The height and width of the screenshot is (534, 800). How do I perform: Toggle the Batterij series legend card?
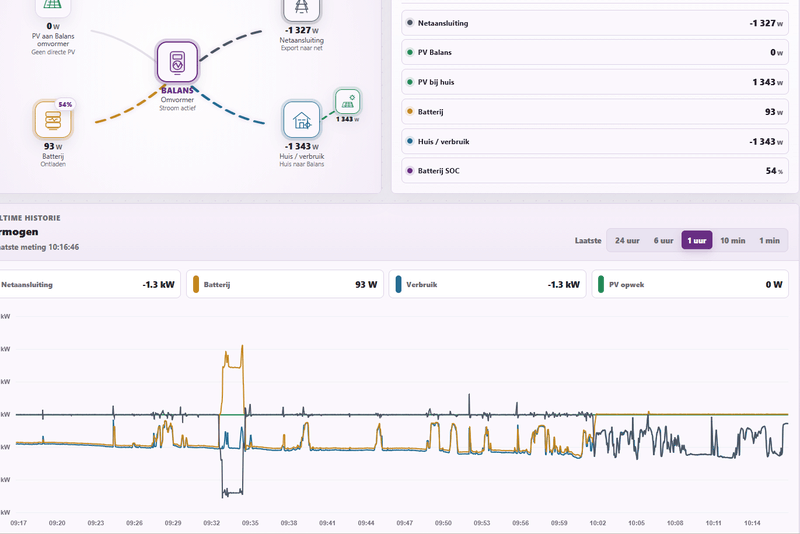pos(285,284)
